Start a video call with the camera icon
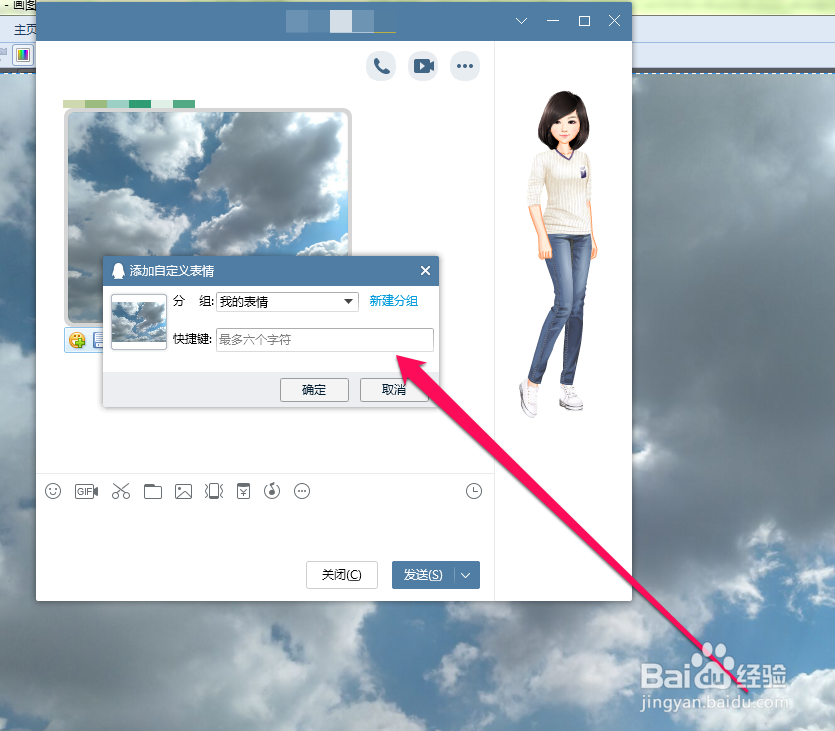This screenshot has height=731, width=835. pos(423,66)
